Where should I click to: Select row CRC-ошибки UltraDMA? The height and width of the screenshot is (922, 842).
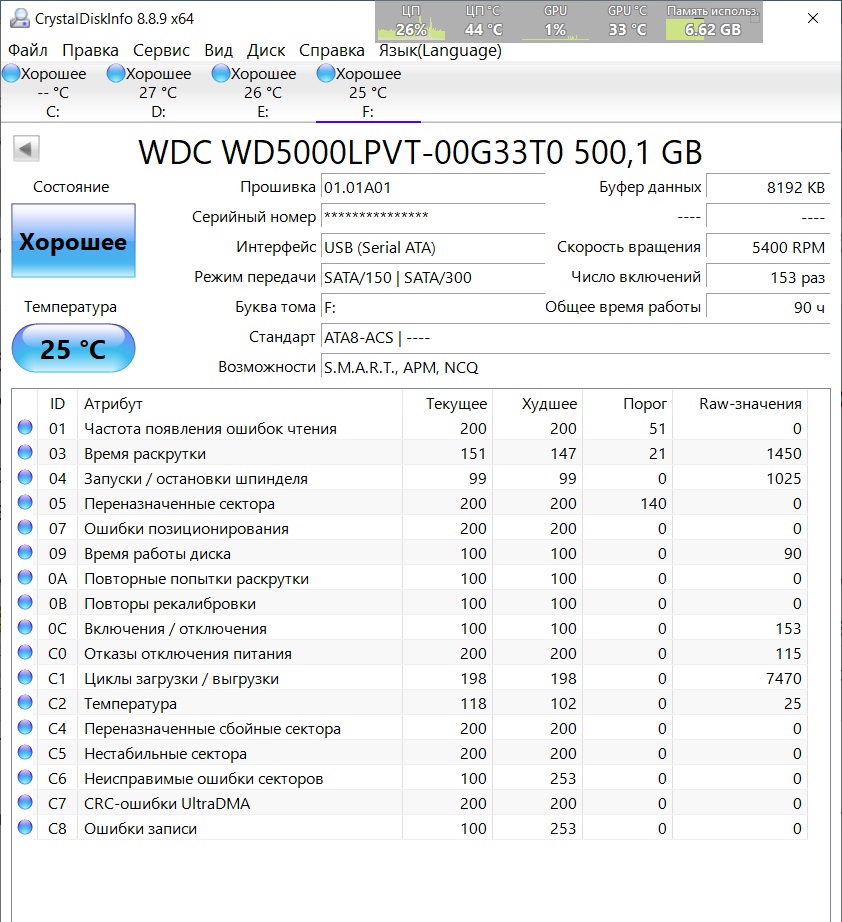tap(410, 803)
